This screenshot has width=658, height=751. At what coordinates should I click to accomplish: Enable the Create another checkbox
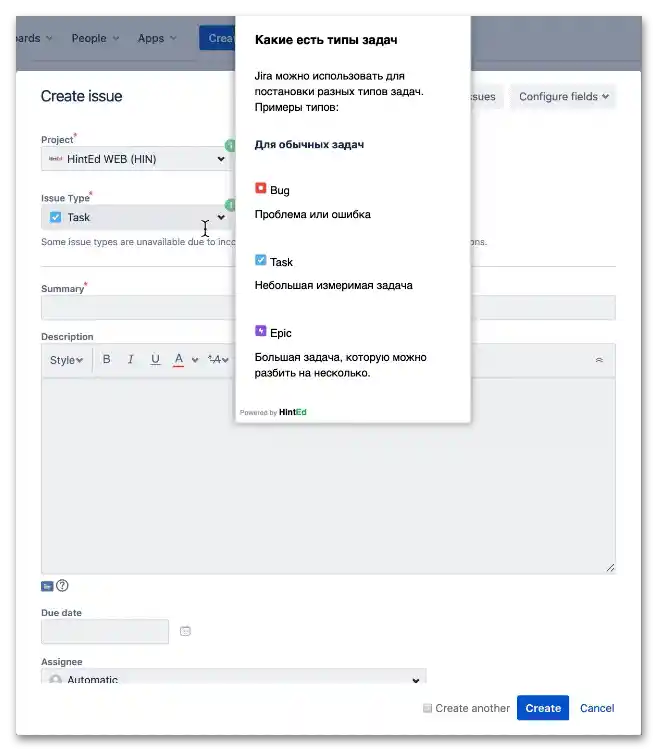[428, 708]
